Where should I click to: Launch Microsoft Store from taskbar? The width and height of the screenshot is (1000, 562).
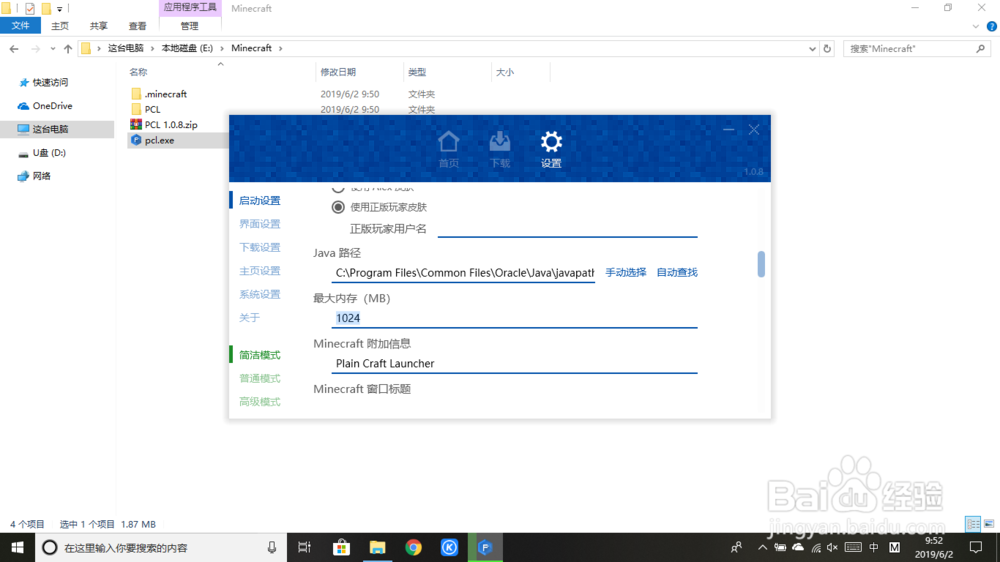[x=341, y=547]
